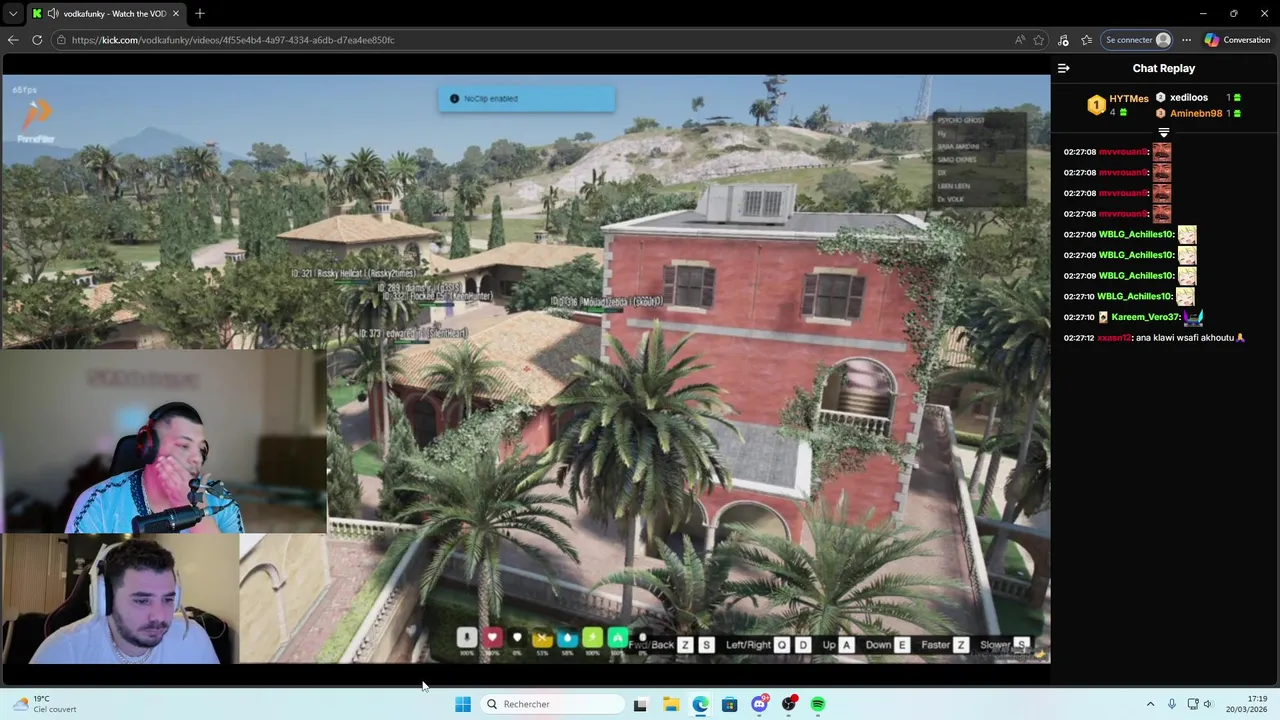Viewport: 1280px width, 720px height.
Task: Open Spotify from the taskbar
Action: coord(818,704)
